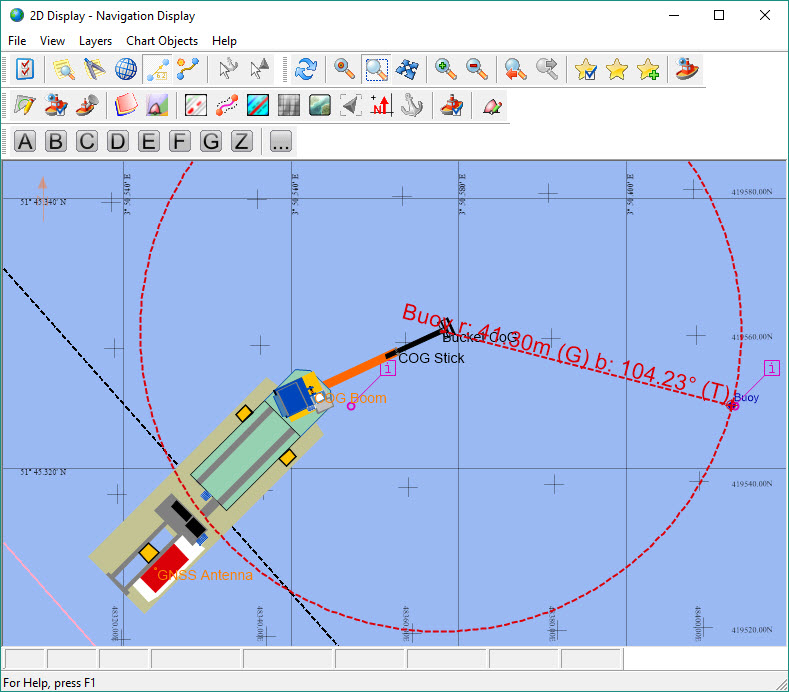
Task: Open the ellipsis more views button
Action: [x=280, y=141]
